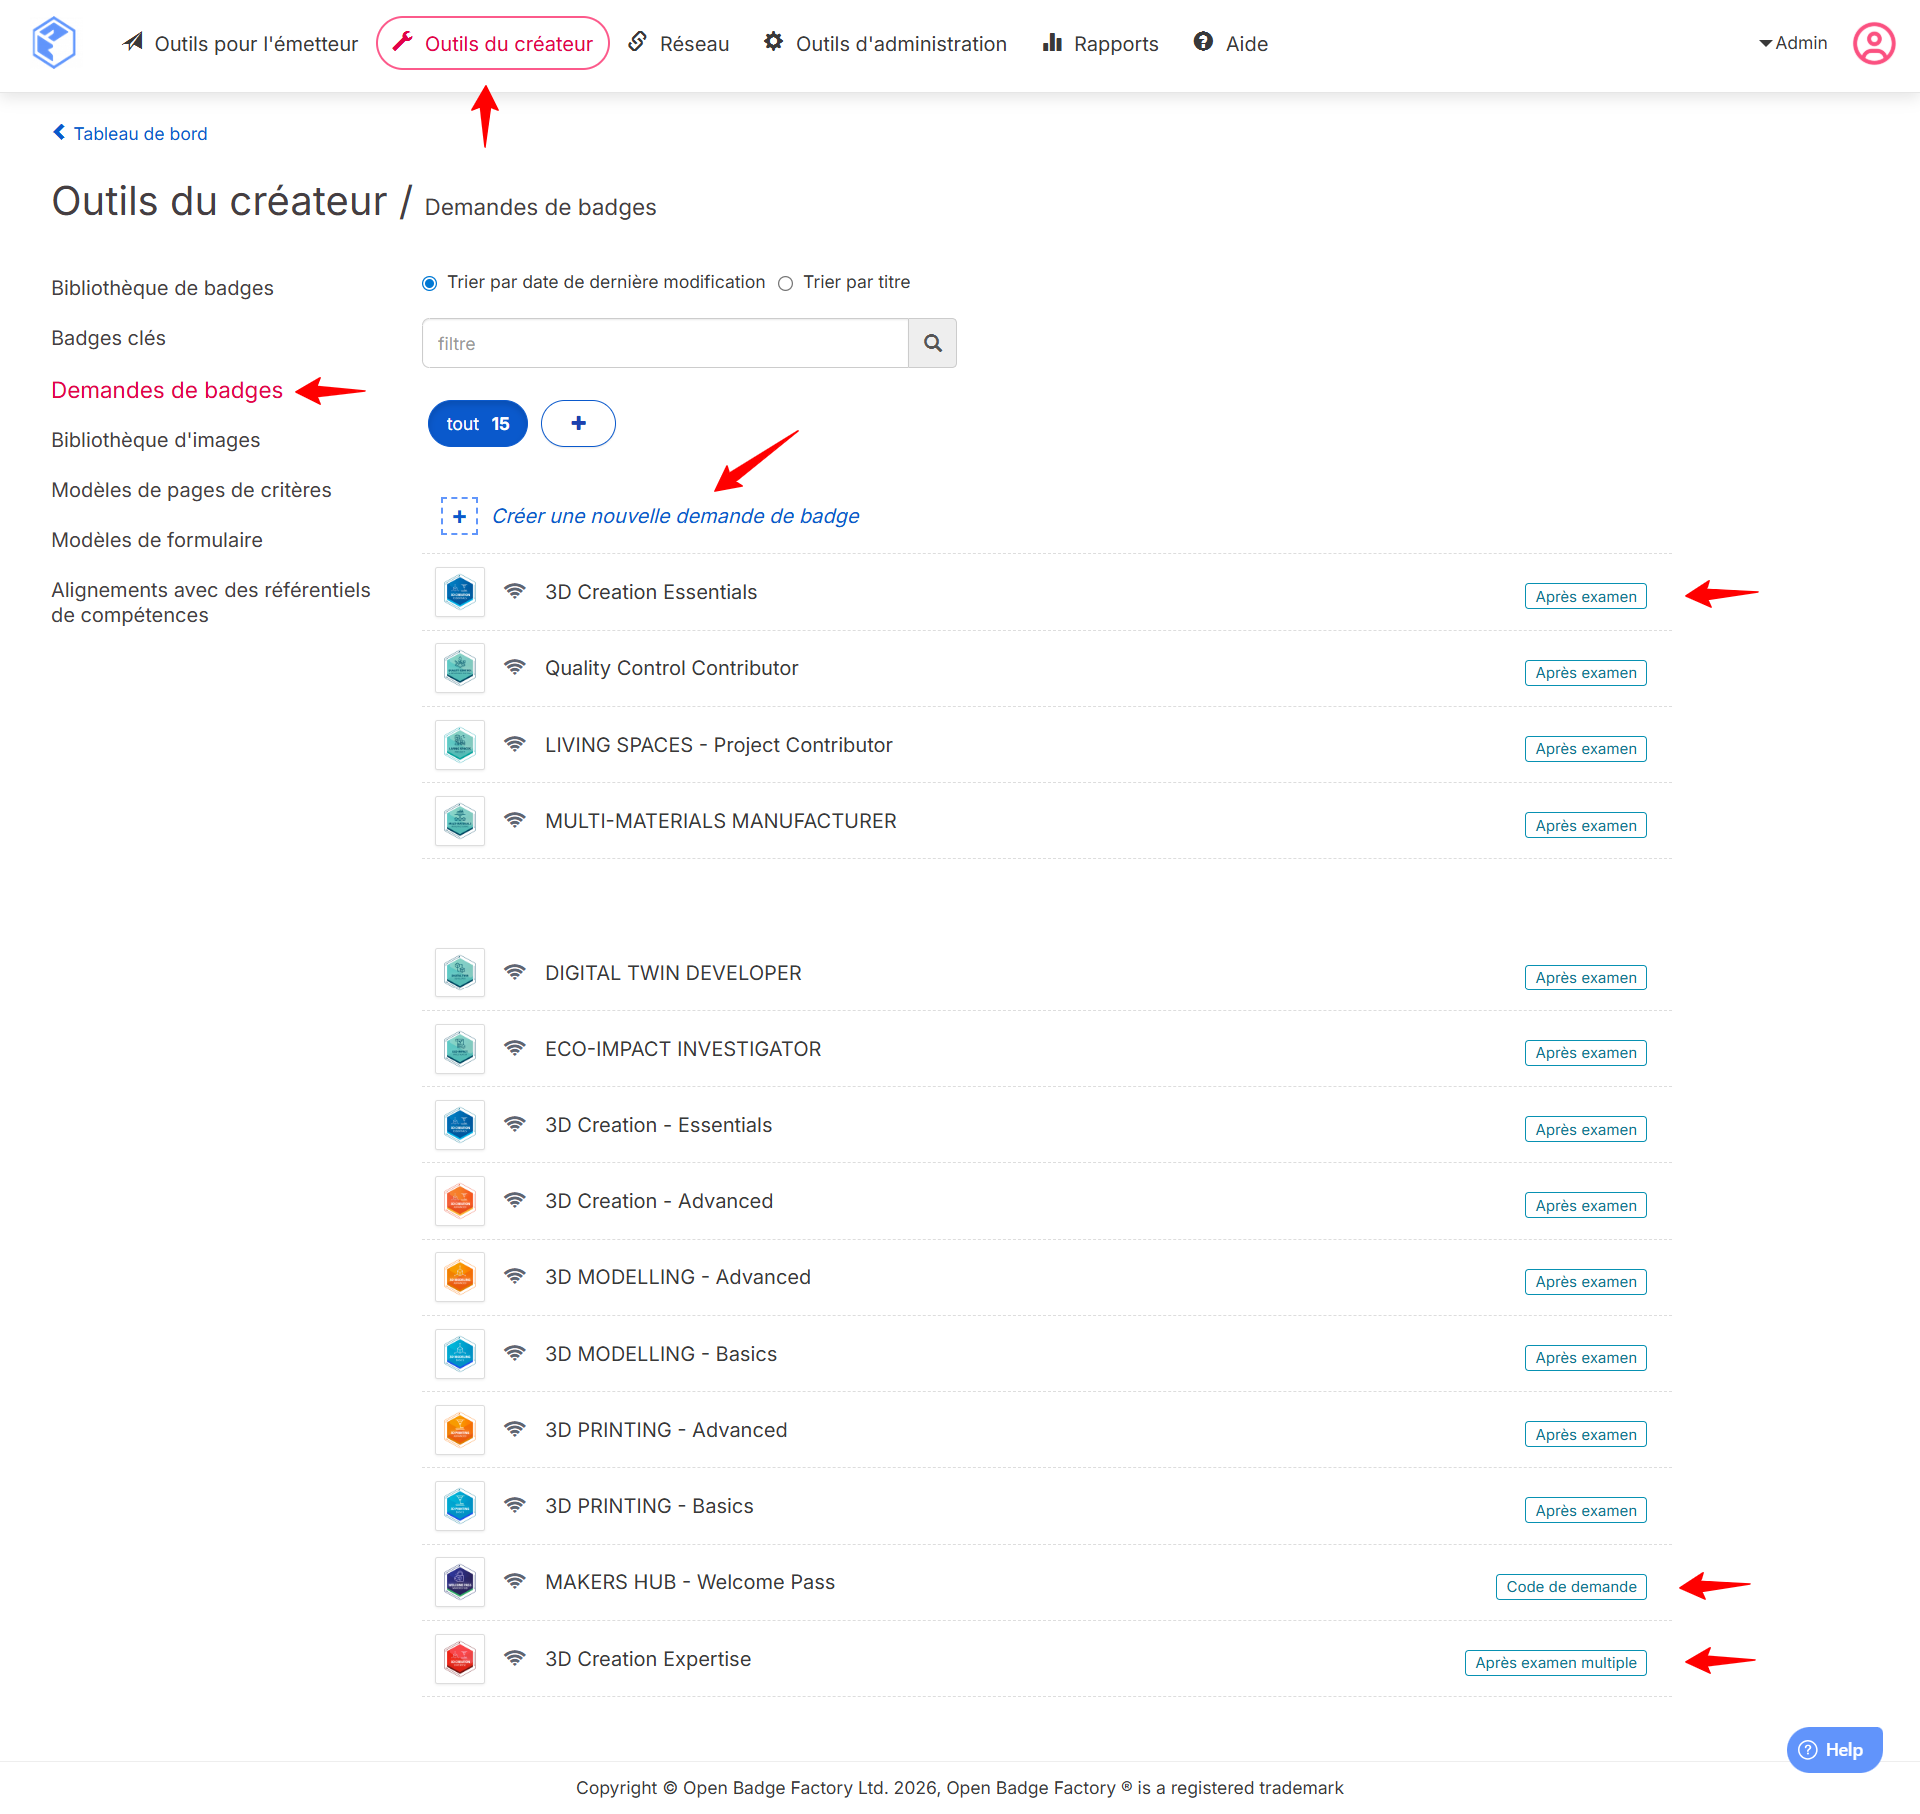Click the MAKERS HUB Welcome Pass badge icon
The width and height of the screenshot is (1920, 1814).
(x=460, y=1582)
